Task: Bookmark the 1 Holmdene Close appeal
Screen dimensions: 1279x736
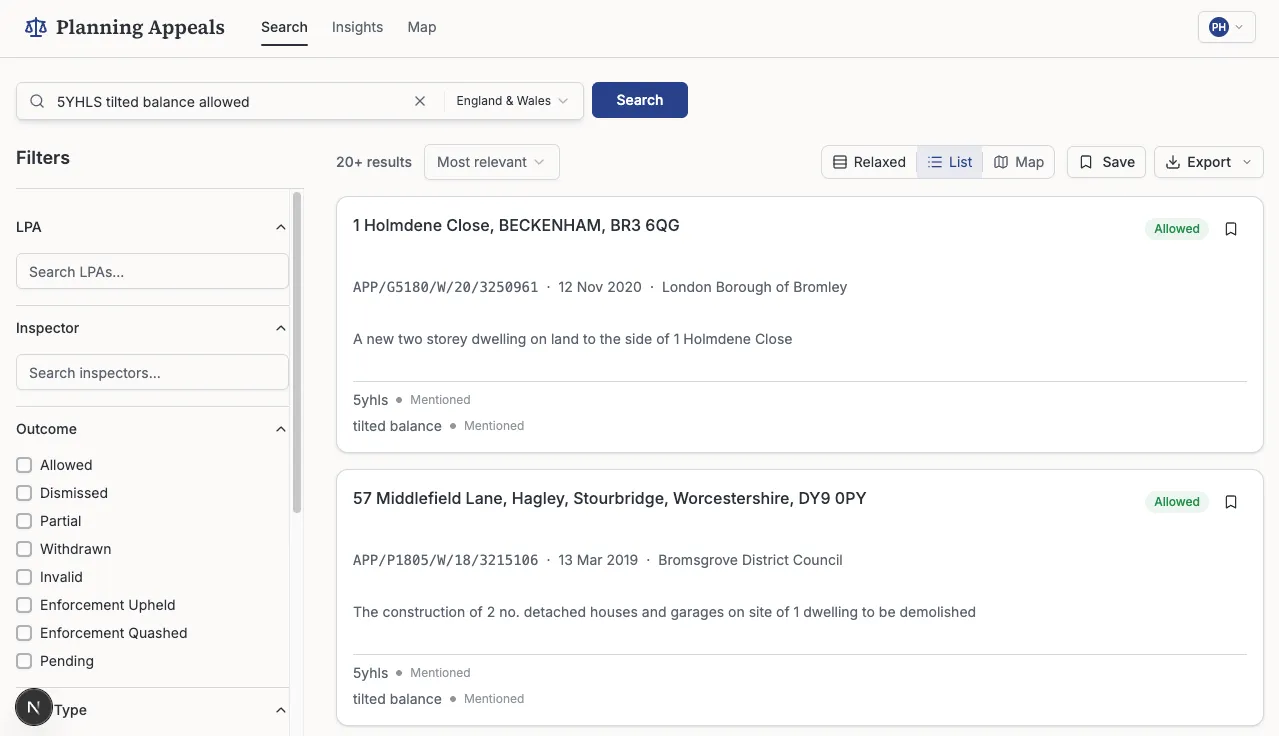Action: [x=1230, y=228]
